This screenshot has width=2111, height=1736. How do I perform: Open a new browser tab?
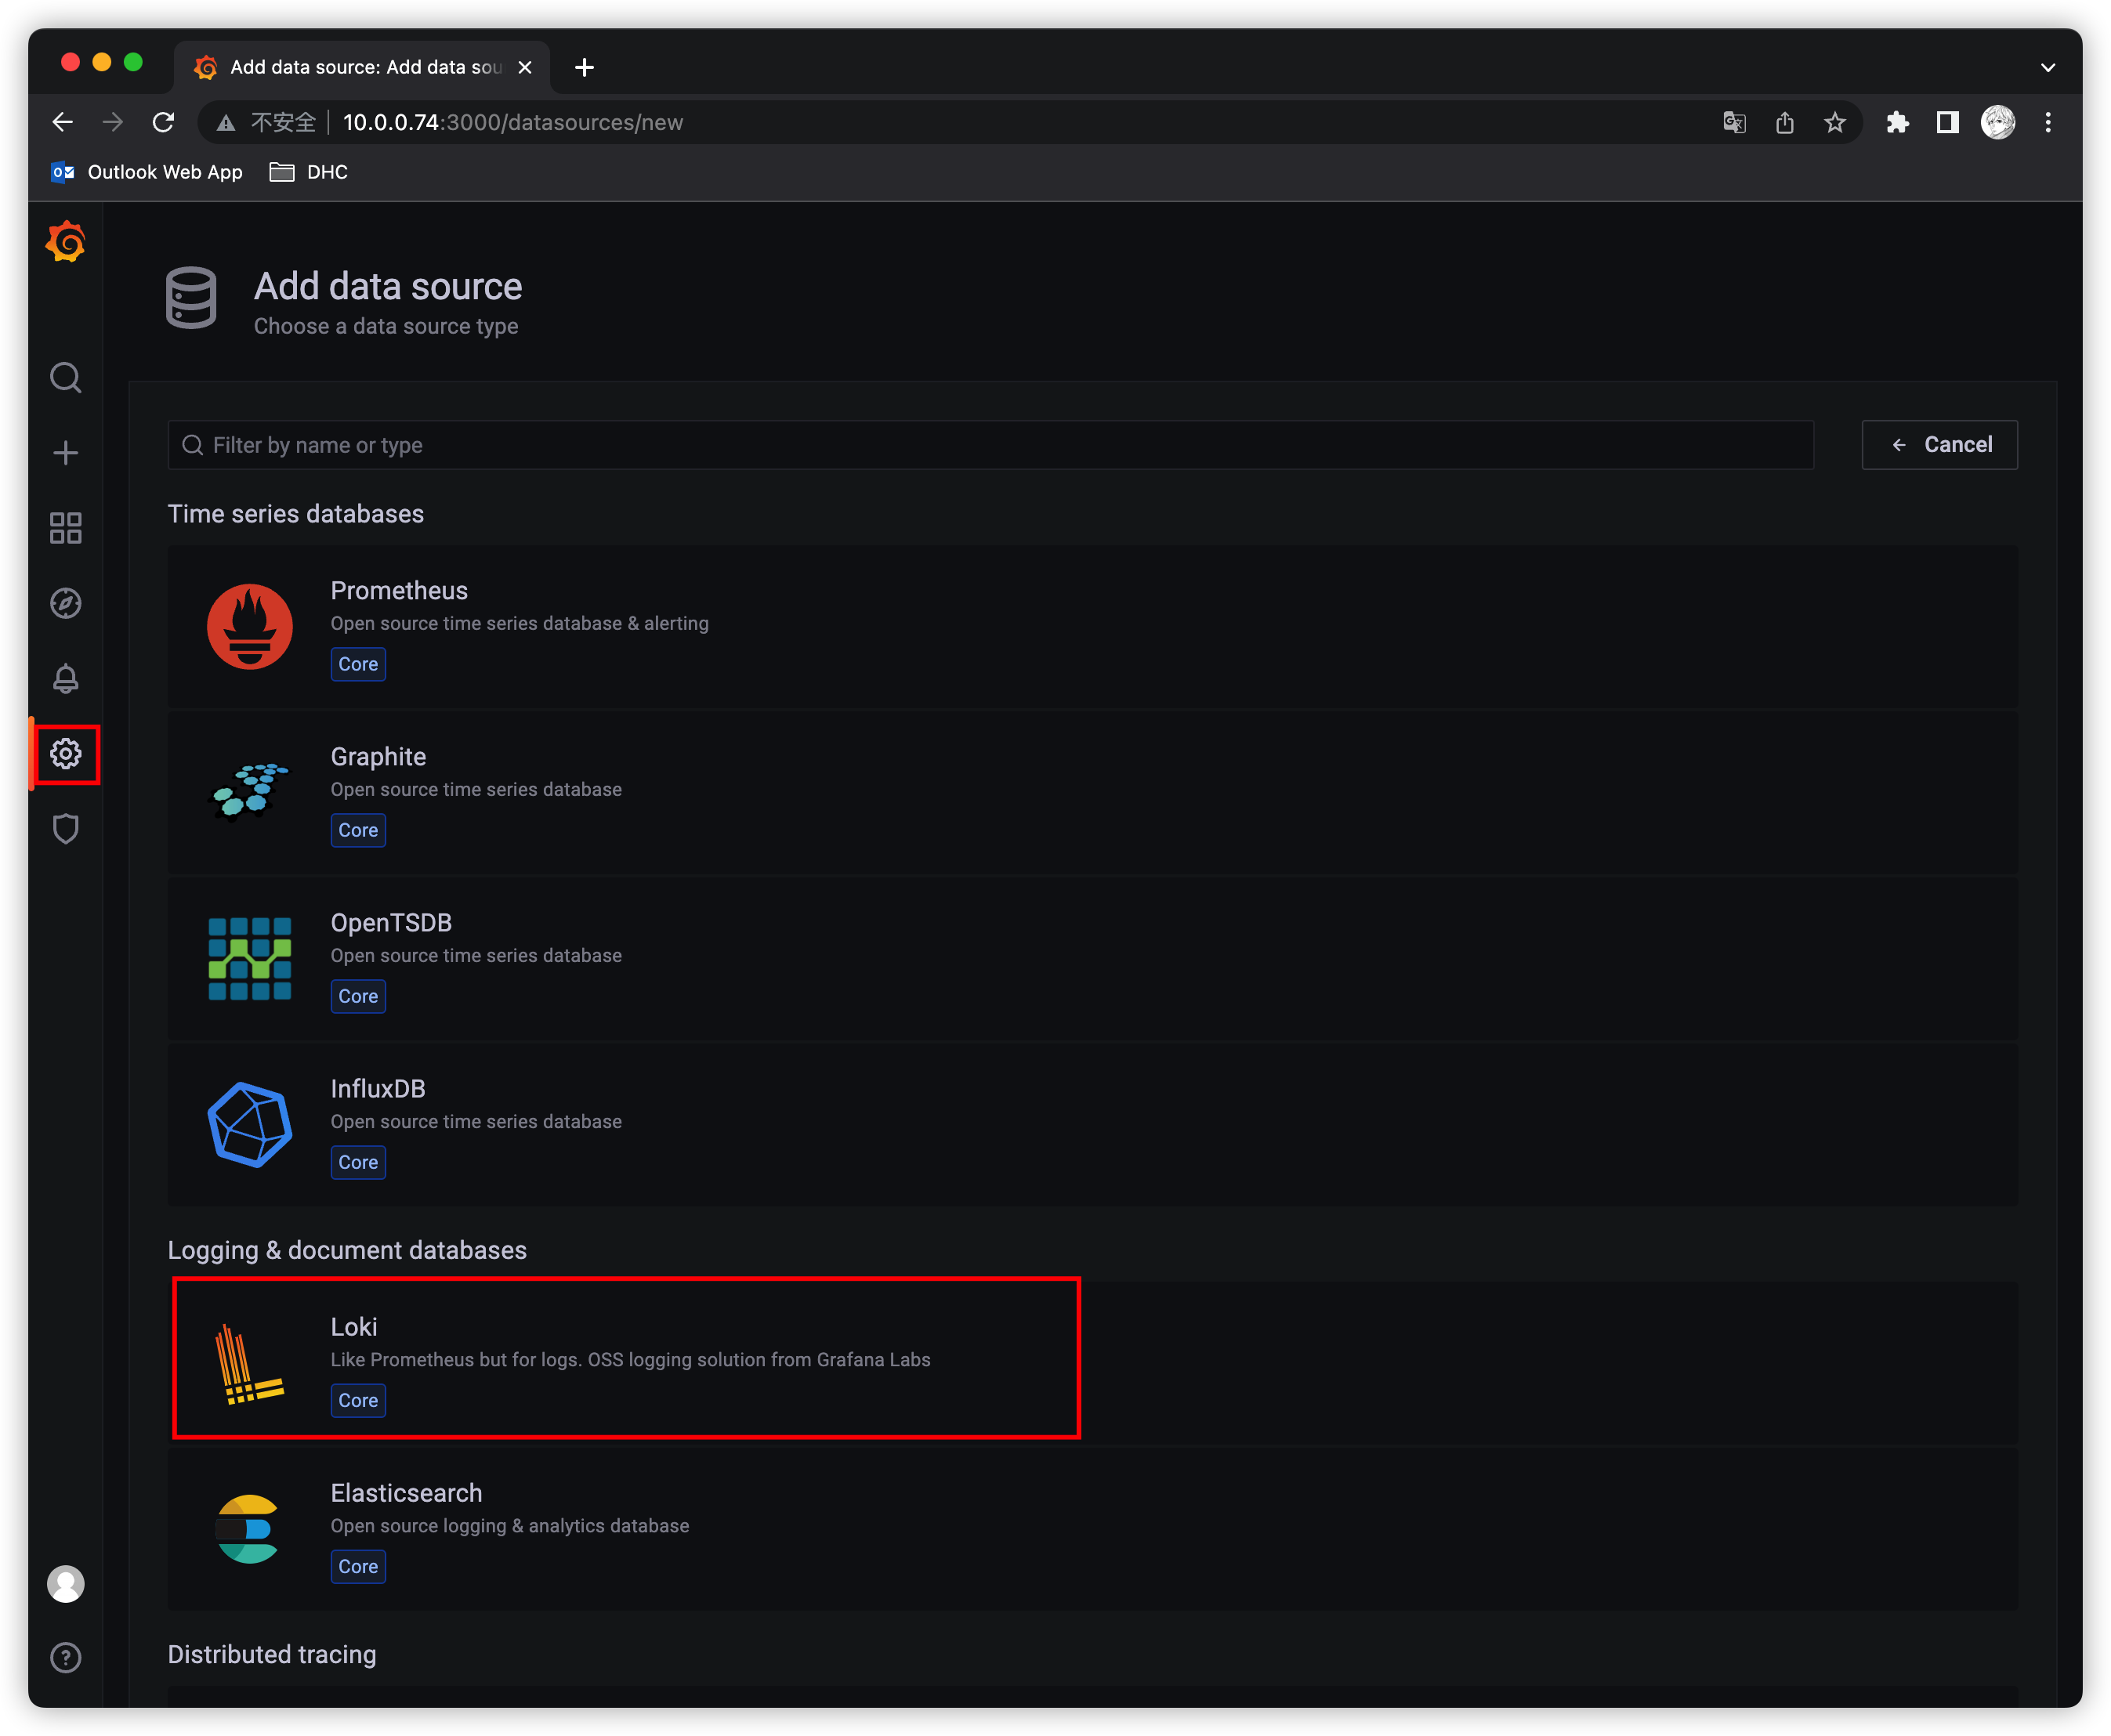(x=585, y=67)
